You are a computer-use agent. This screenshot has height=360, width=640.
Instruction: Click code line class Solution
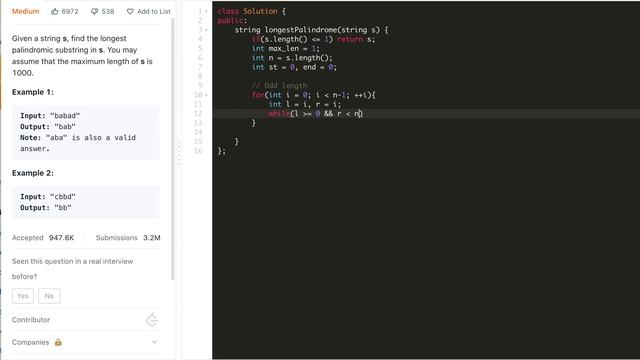(x=251, y=11)
